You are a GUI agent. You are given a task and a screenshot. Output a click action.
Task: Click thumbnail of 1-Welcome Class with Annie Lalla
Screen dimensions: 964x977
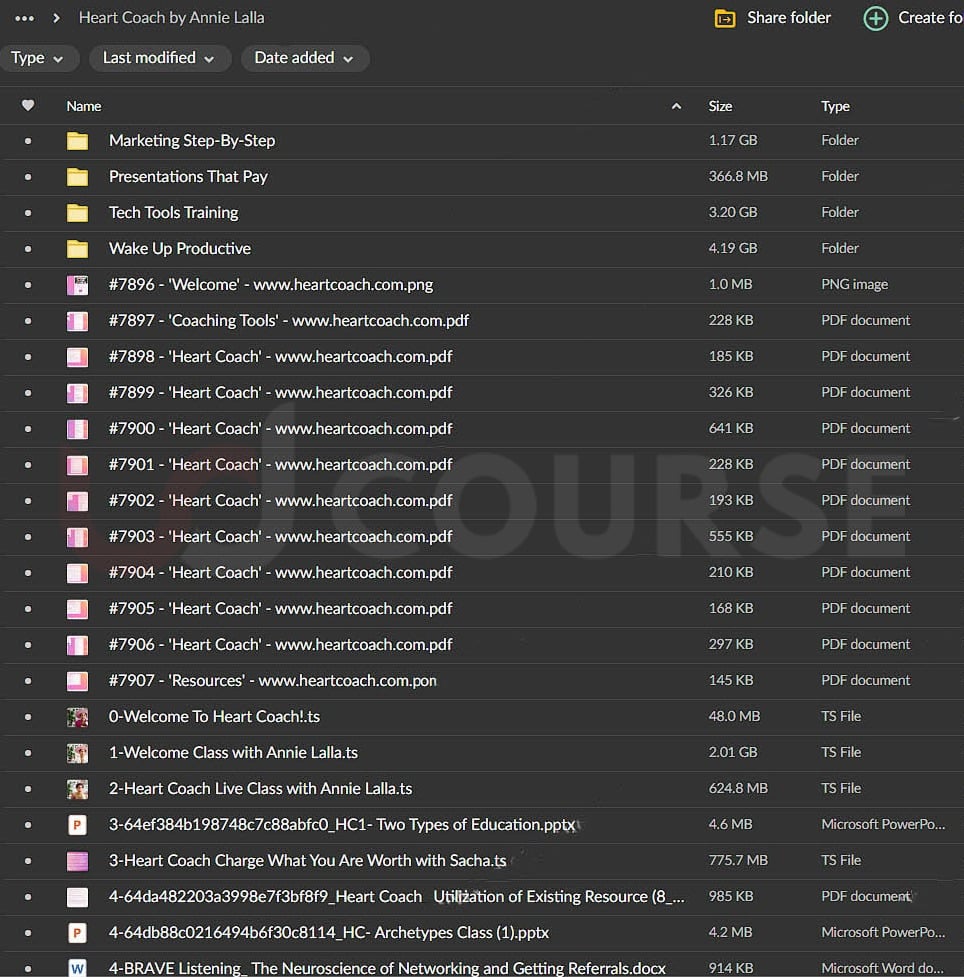point(77,753)
